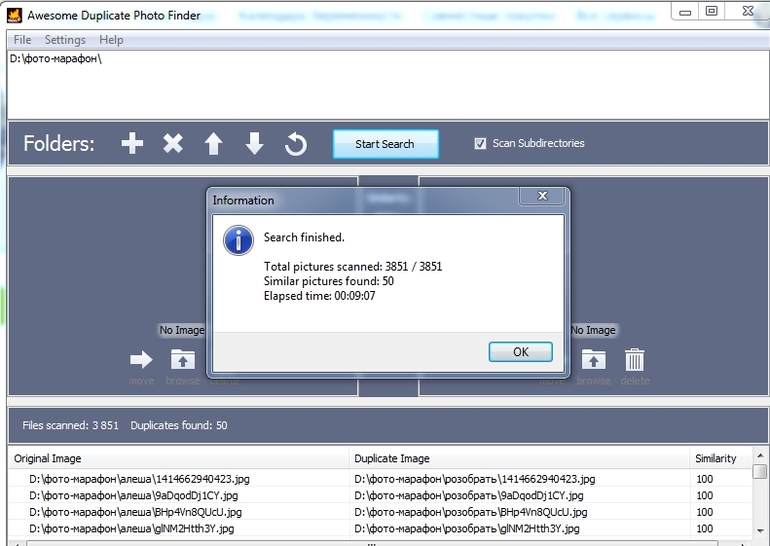Viewport: 770px width, 546px height.
Task: Minimize the Awesome Duplicate Photo Finder window
Action: [685, 12]
